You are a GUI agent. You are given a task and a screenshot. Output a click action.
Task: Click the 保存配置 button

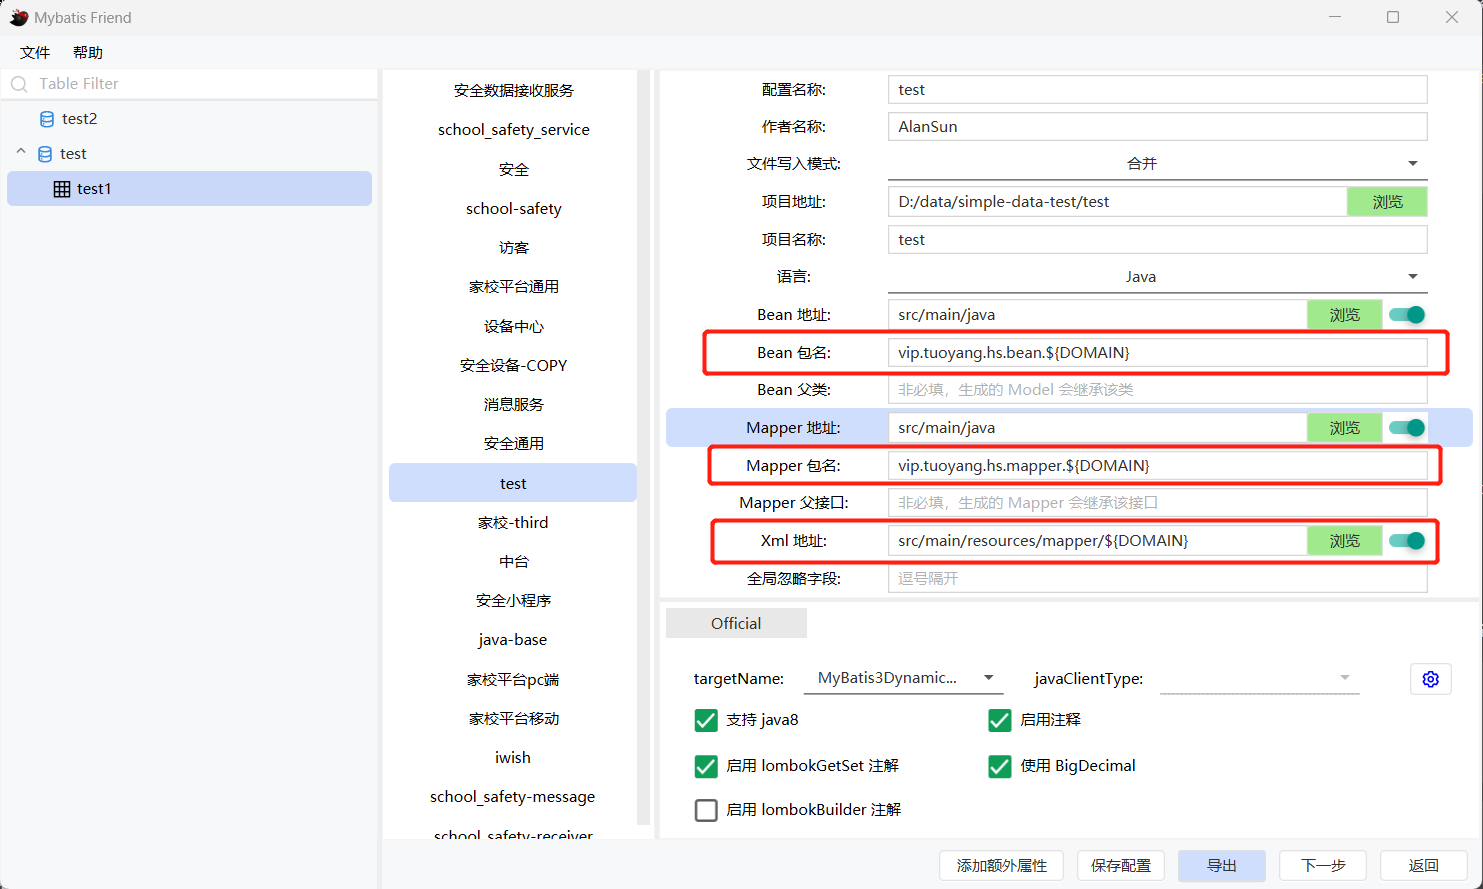(x=1121, y=866)
